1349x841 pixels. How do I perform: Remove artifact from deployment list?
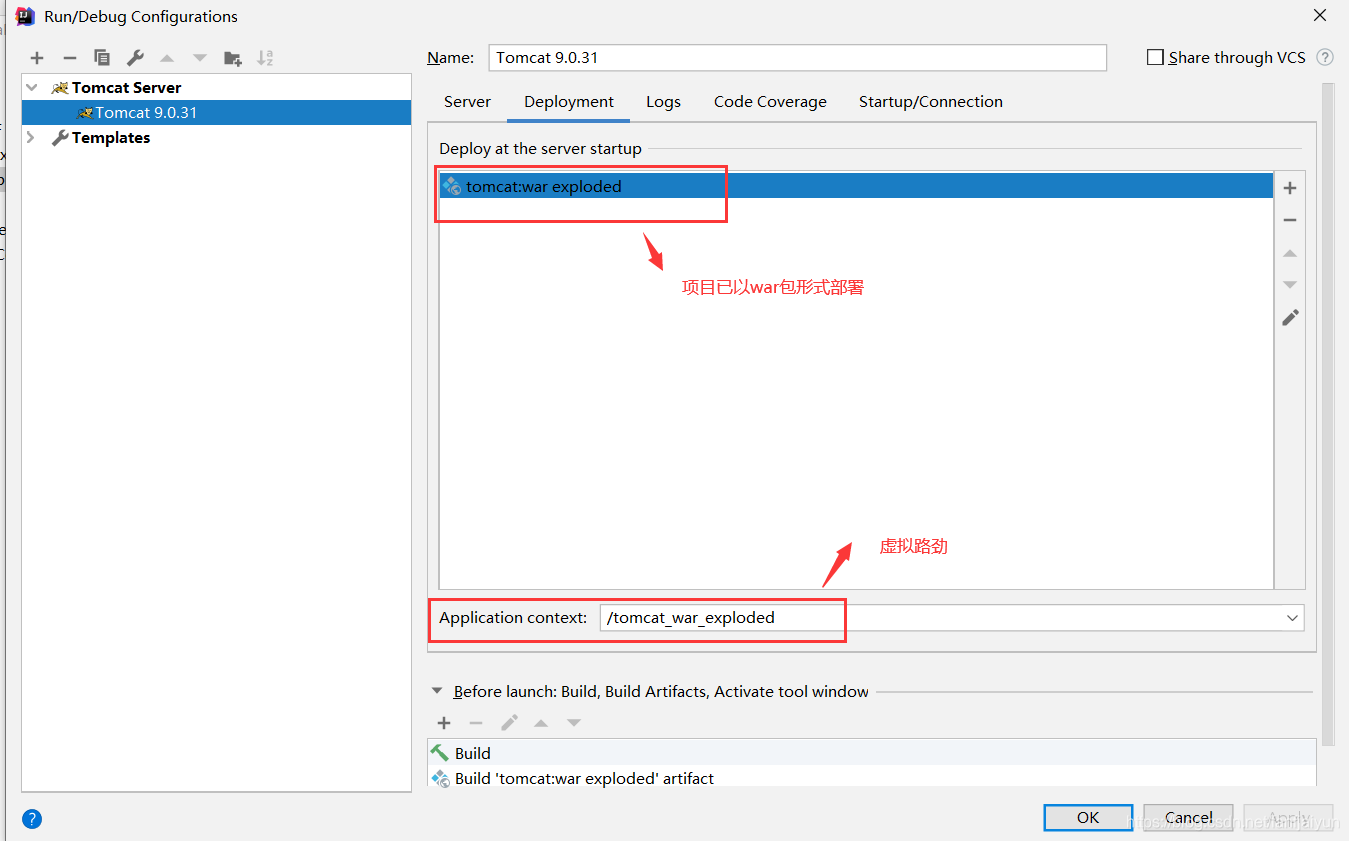(1290, 220)
